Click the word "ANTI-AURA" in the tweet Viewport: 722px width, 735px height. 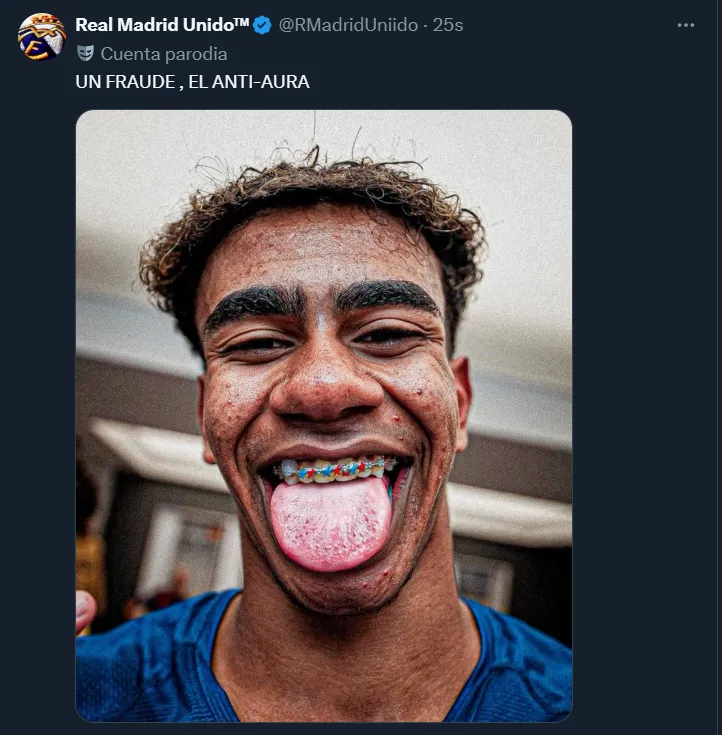point(268,82)
